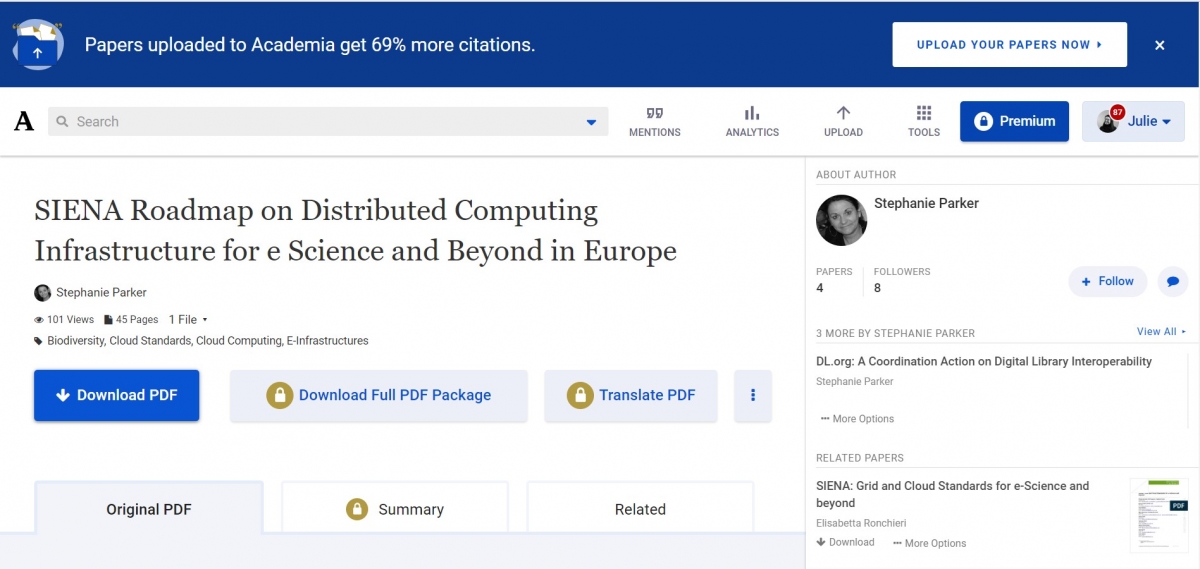Dismiss the blue citations banner
The image size is (1200, 569).
(1160, 45)
